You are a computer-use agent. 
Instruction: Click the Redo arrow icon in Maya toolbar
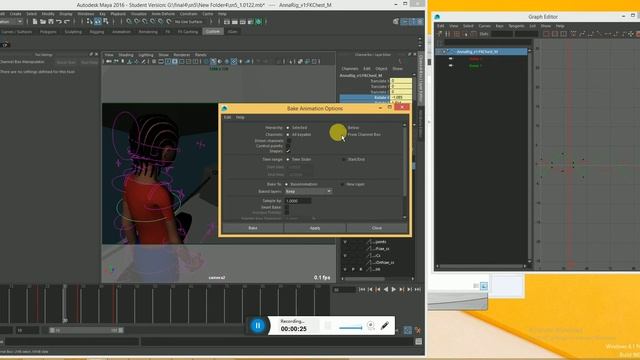point(67,21)
